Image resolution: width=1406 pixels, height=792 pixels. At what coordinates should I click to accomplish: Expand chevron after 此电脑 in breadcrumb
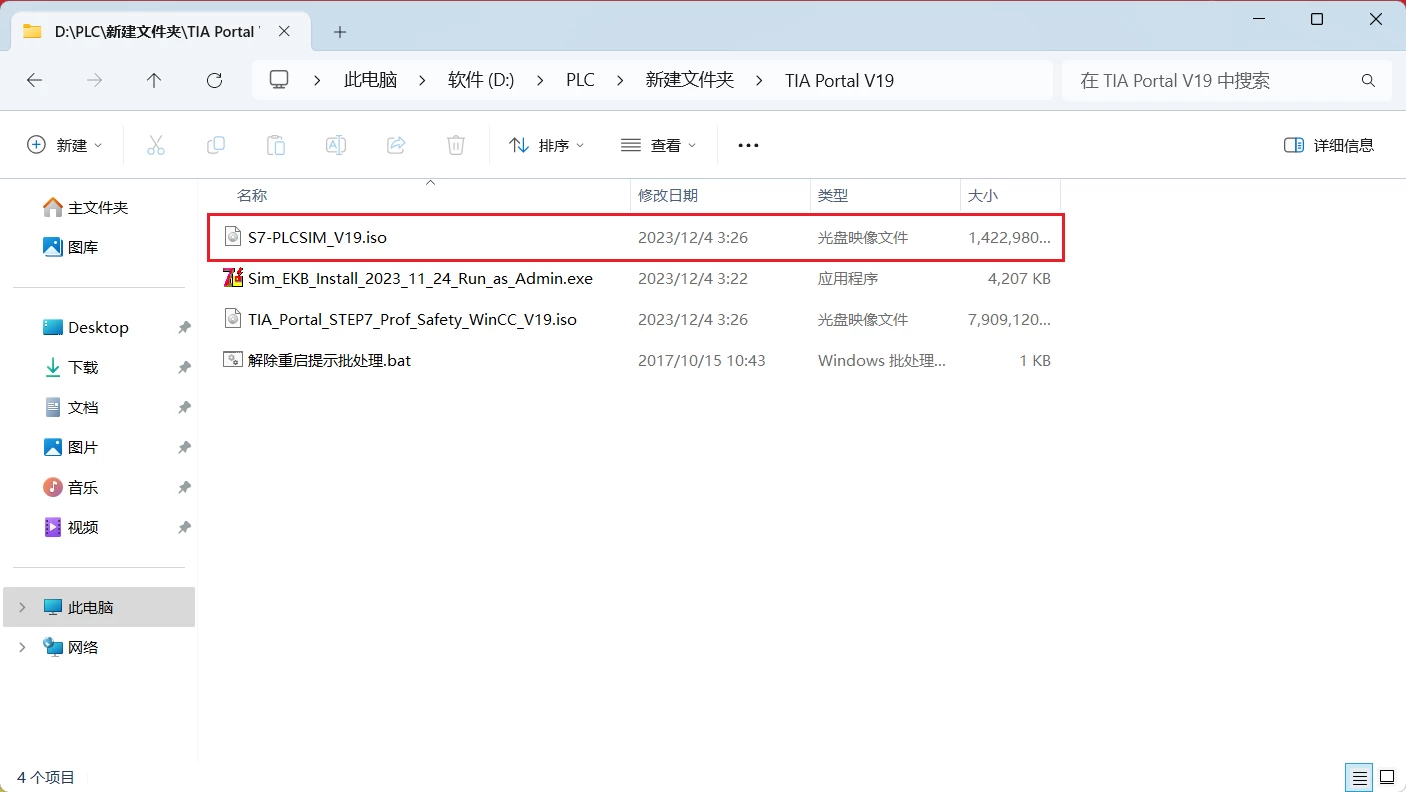click(422, 81)
